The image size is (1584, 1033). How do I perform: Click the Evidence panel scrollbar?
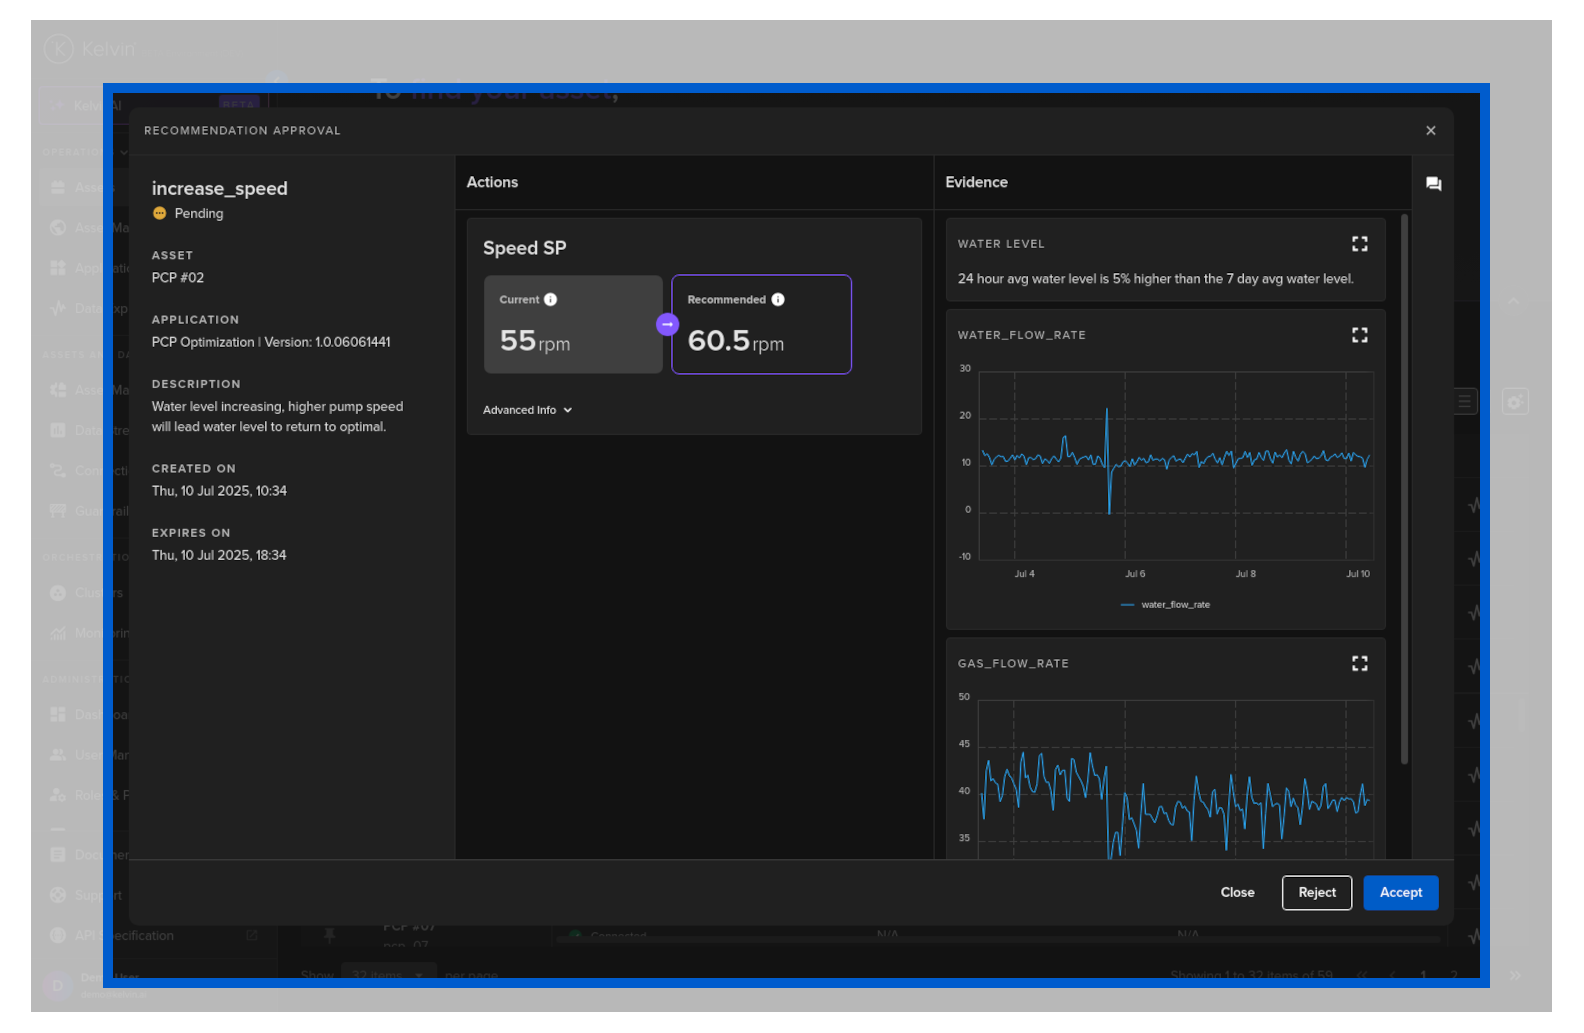(x=1404, y=490)
